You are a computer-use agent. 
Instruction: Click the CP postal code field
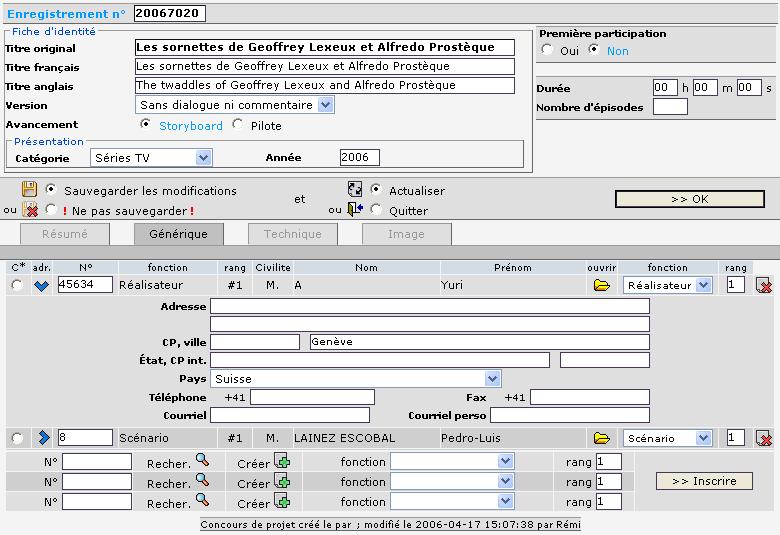[255, 342]
